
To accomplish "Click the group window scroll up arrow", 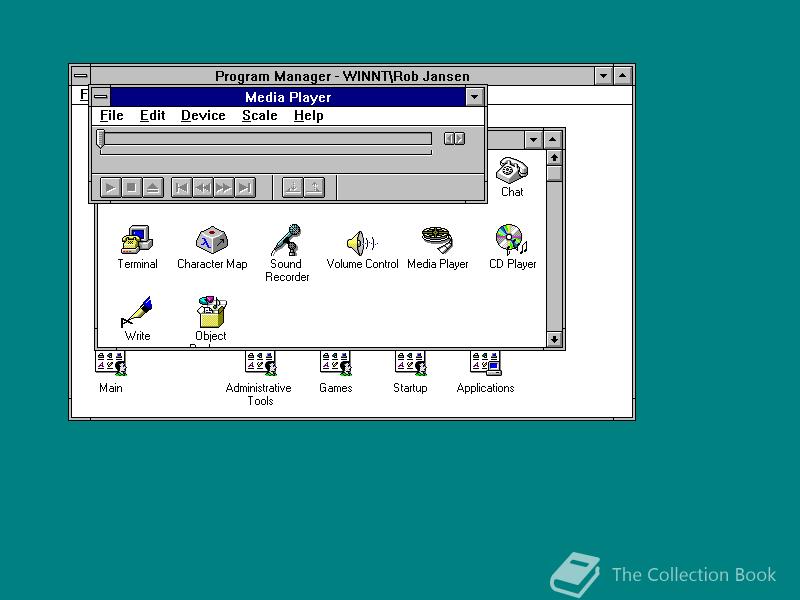I will click(x=554, y=158).
